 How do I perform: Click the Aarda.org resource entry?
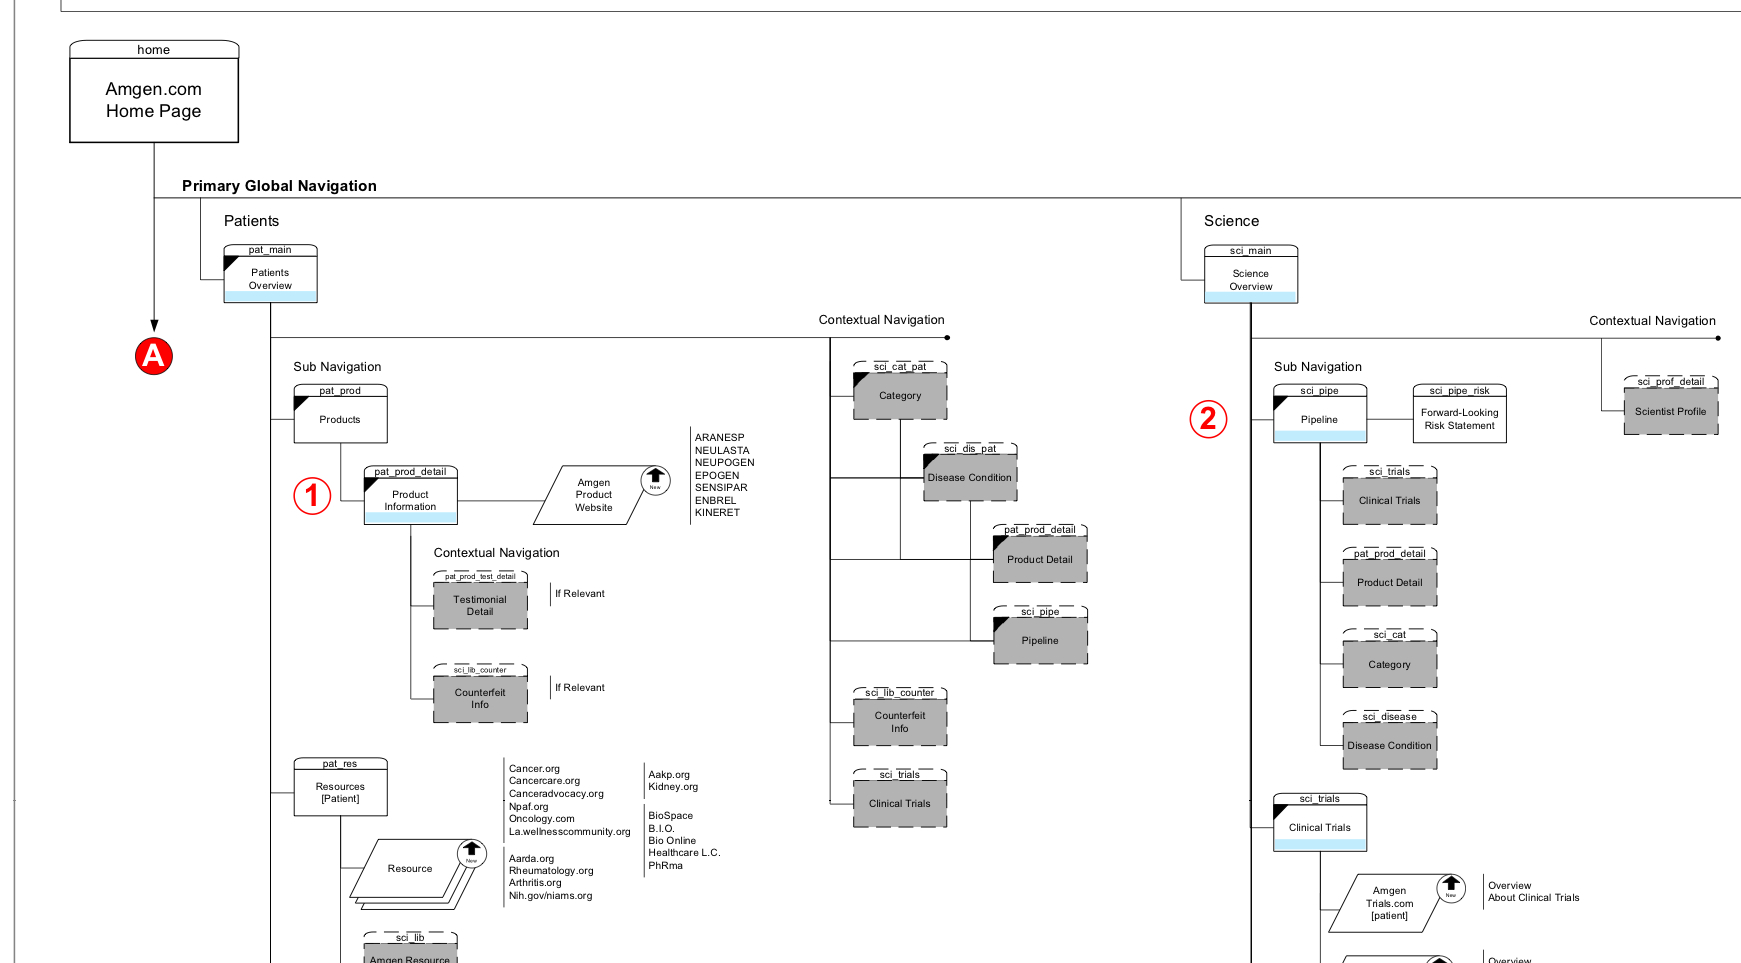click(x=531, y=859)
